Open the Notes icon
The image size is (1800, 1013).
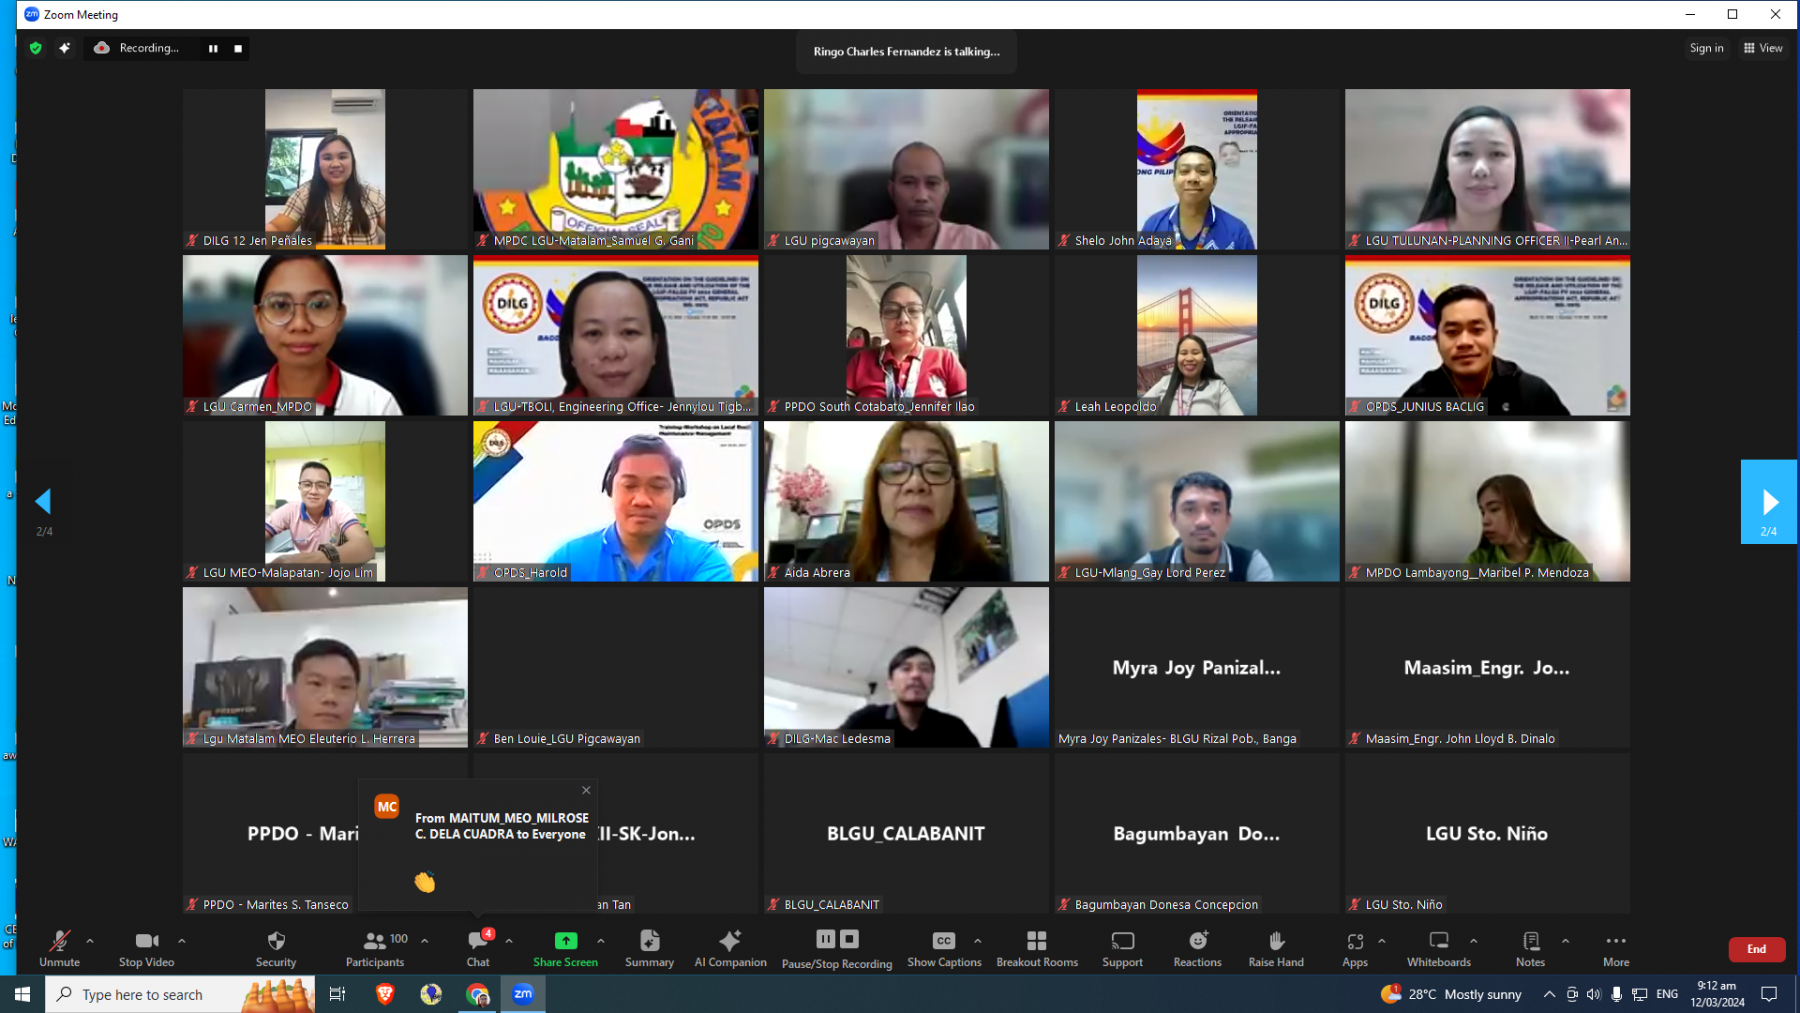1531,941
